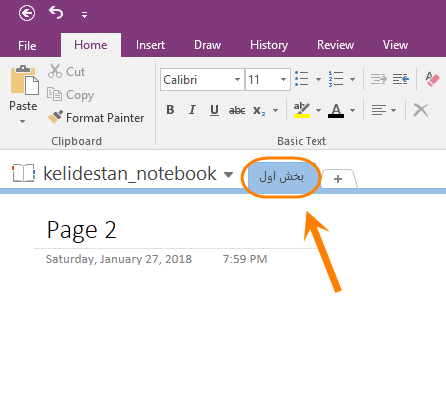Click the paragraph alignment icon
Viewport: 446px width, 408px height.
point(379,110)
